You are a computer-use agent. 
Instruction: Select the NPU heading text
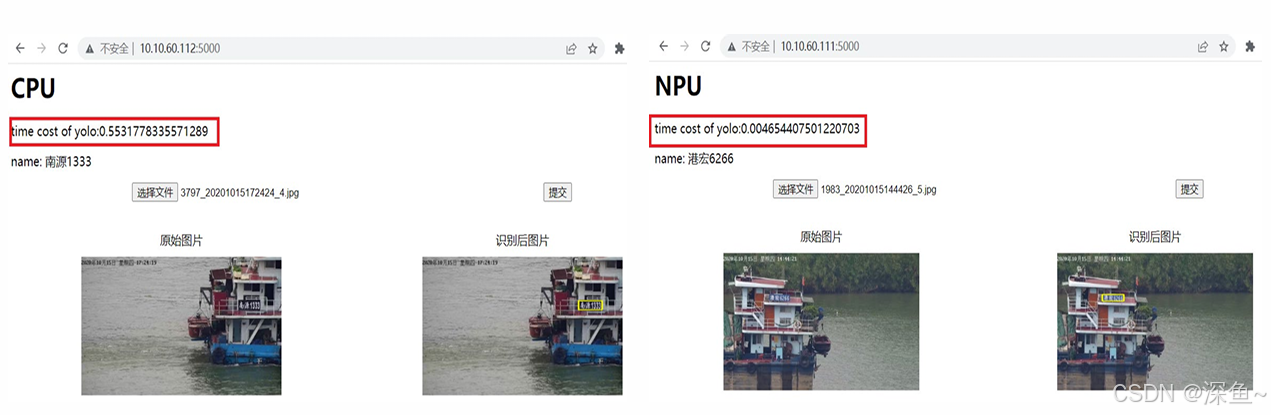point(678,86)
